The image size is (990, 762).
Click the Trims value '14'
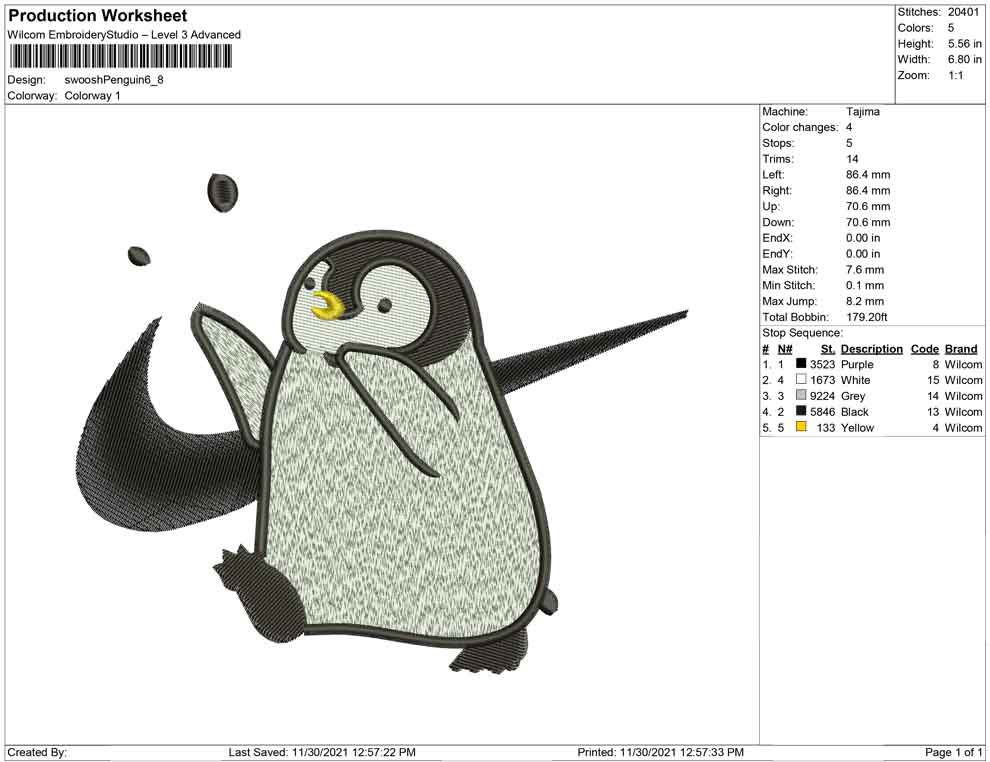(x=852, y=158)
